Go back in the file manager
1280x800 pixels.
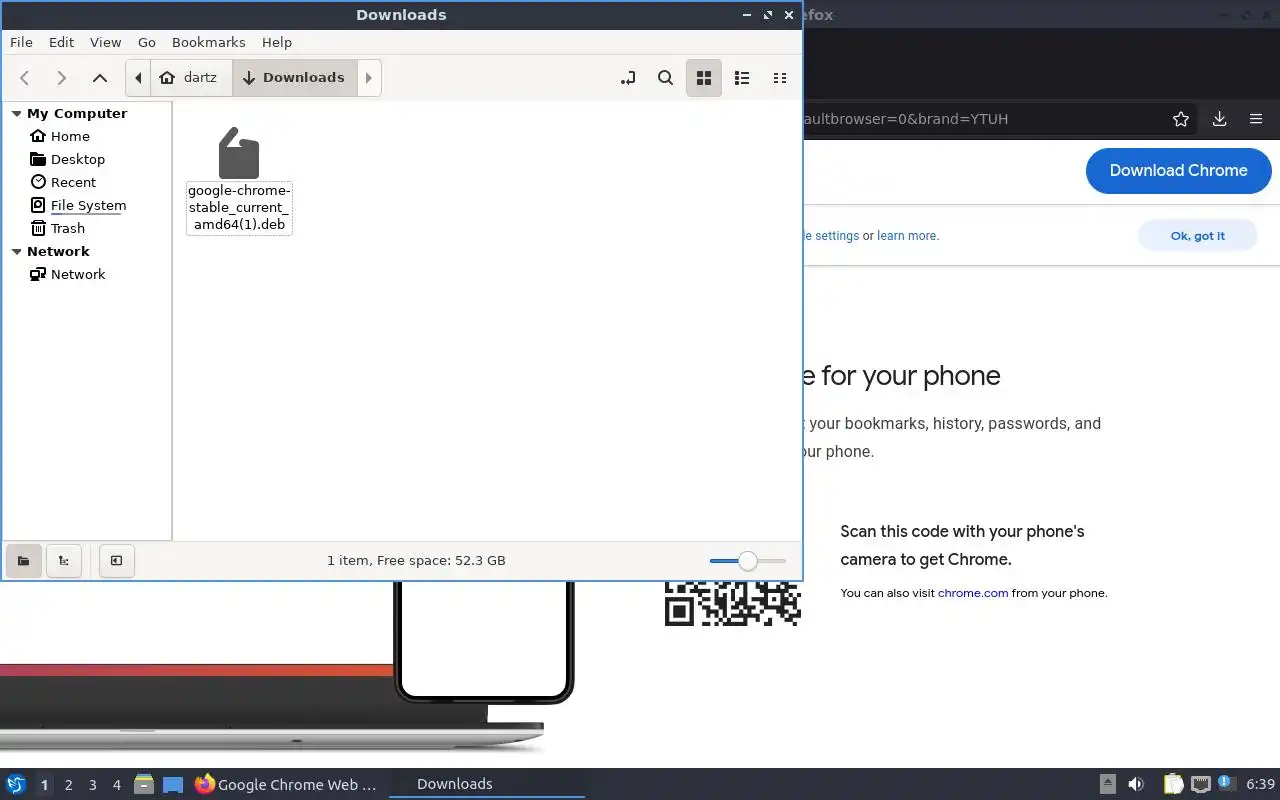coord(25,78)
